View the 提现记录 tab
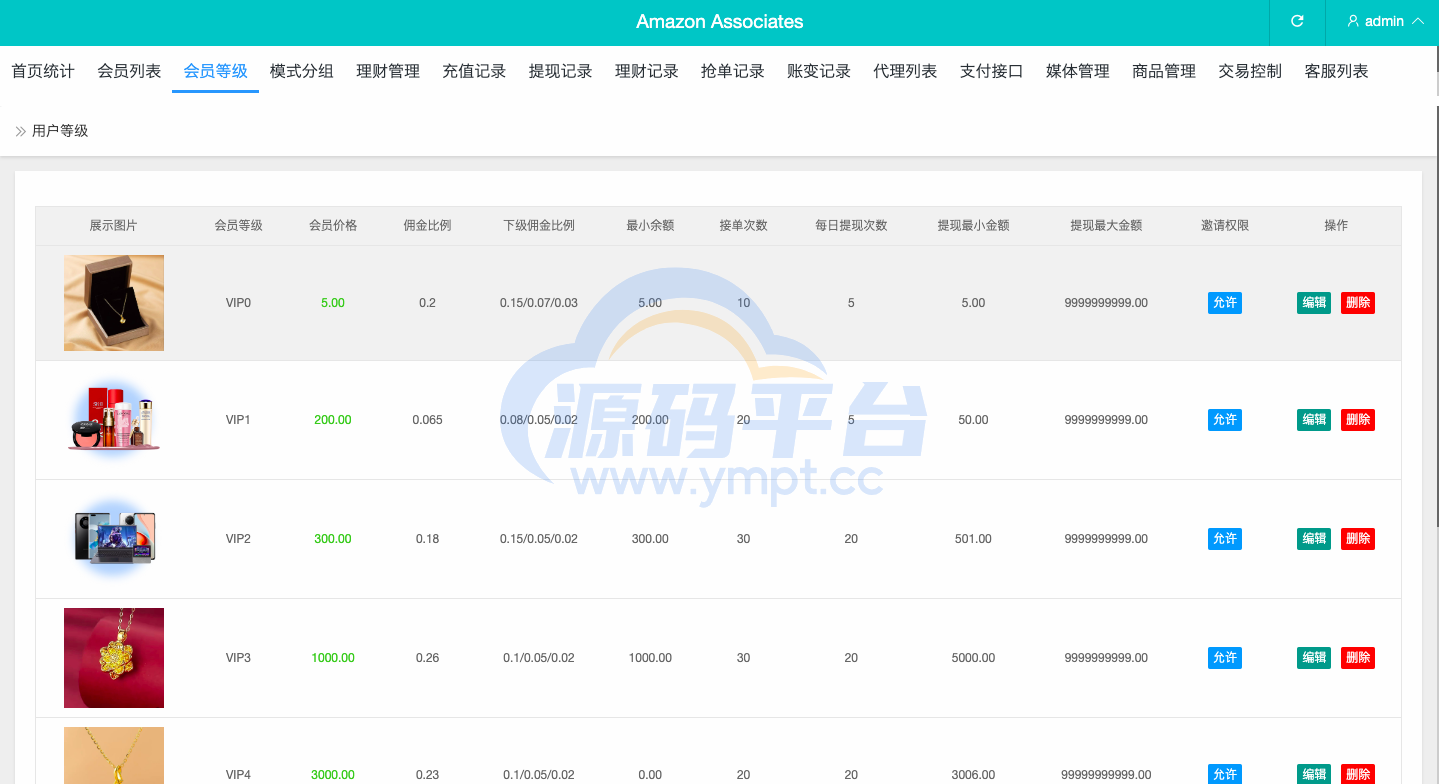The width and height of the screenshot is (1439, 784). (x=560, y=71)
